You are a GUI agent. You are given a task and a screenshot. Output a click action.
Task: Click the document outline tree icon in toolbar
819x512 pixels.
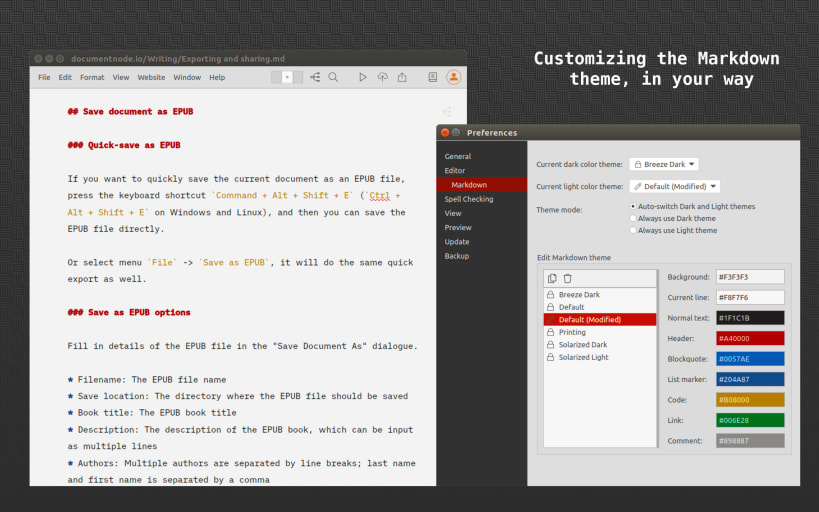[x=315, y=77]
